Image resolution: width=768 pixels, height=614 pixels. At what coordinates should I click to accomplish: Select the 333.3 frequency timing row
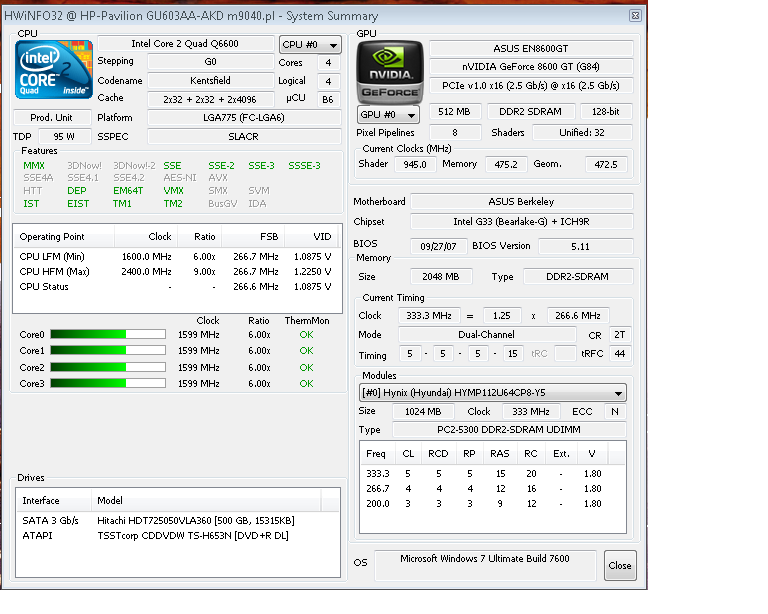click(x=492, y=474)
